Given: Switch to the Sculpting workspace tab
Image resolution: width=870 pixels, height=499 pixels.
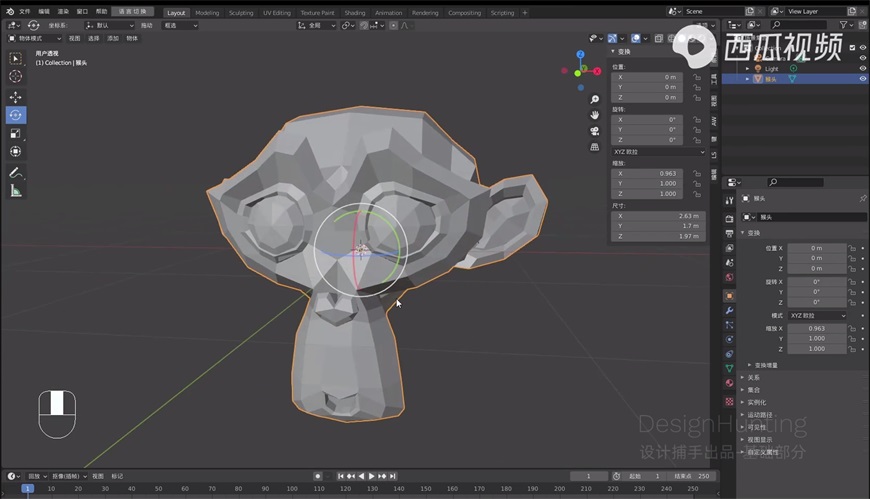Looking at the screenshot, I should tap(241, 13).
